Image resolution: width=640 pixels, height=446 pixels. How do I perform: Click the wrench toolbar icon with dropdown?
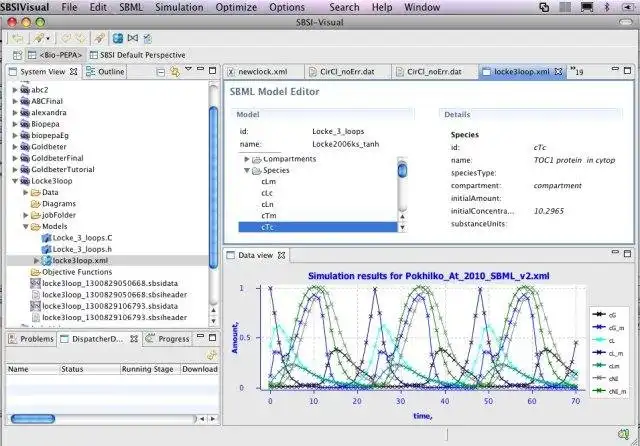39,38
